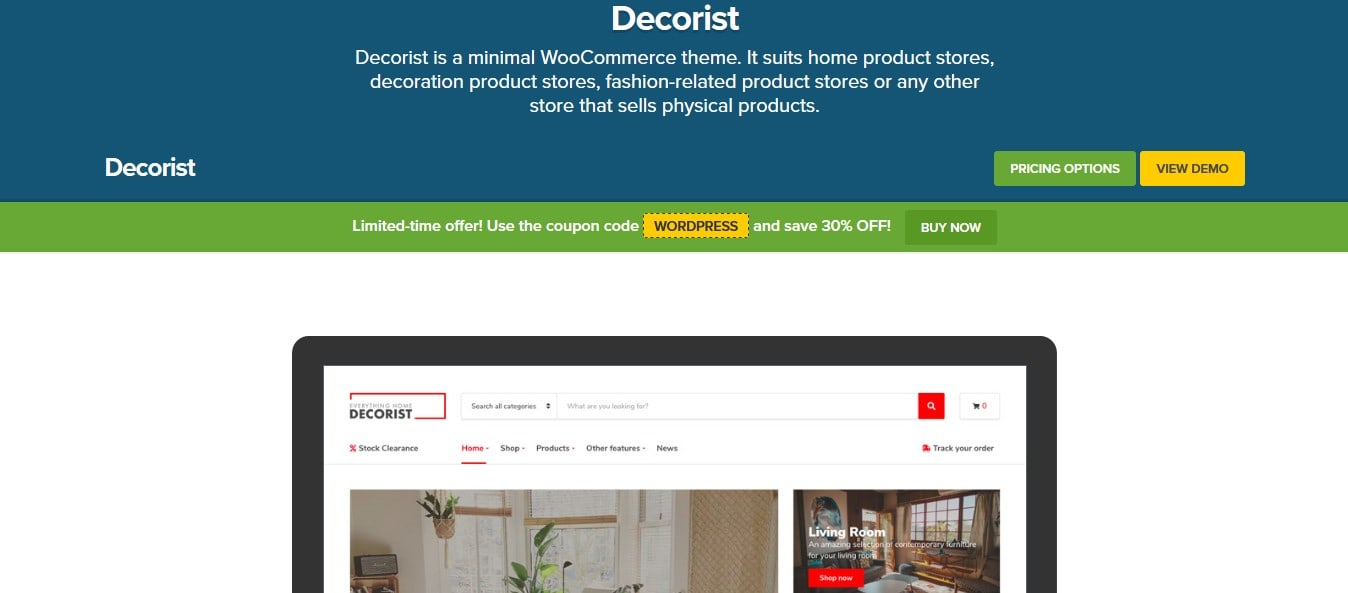The image size is (1348, 593).
Task: Click the red search magnifier icon
Action: 931,406
